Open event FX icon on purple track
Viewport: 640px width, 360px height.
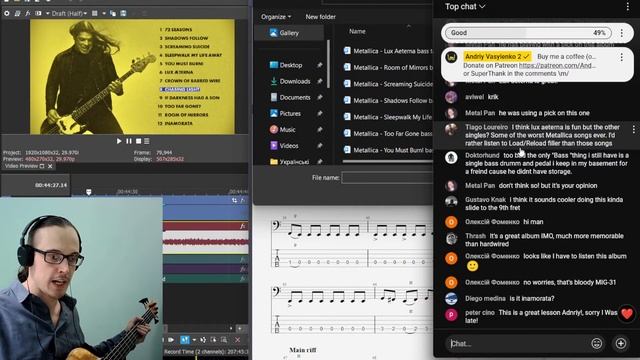point(243,269)
